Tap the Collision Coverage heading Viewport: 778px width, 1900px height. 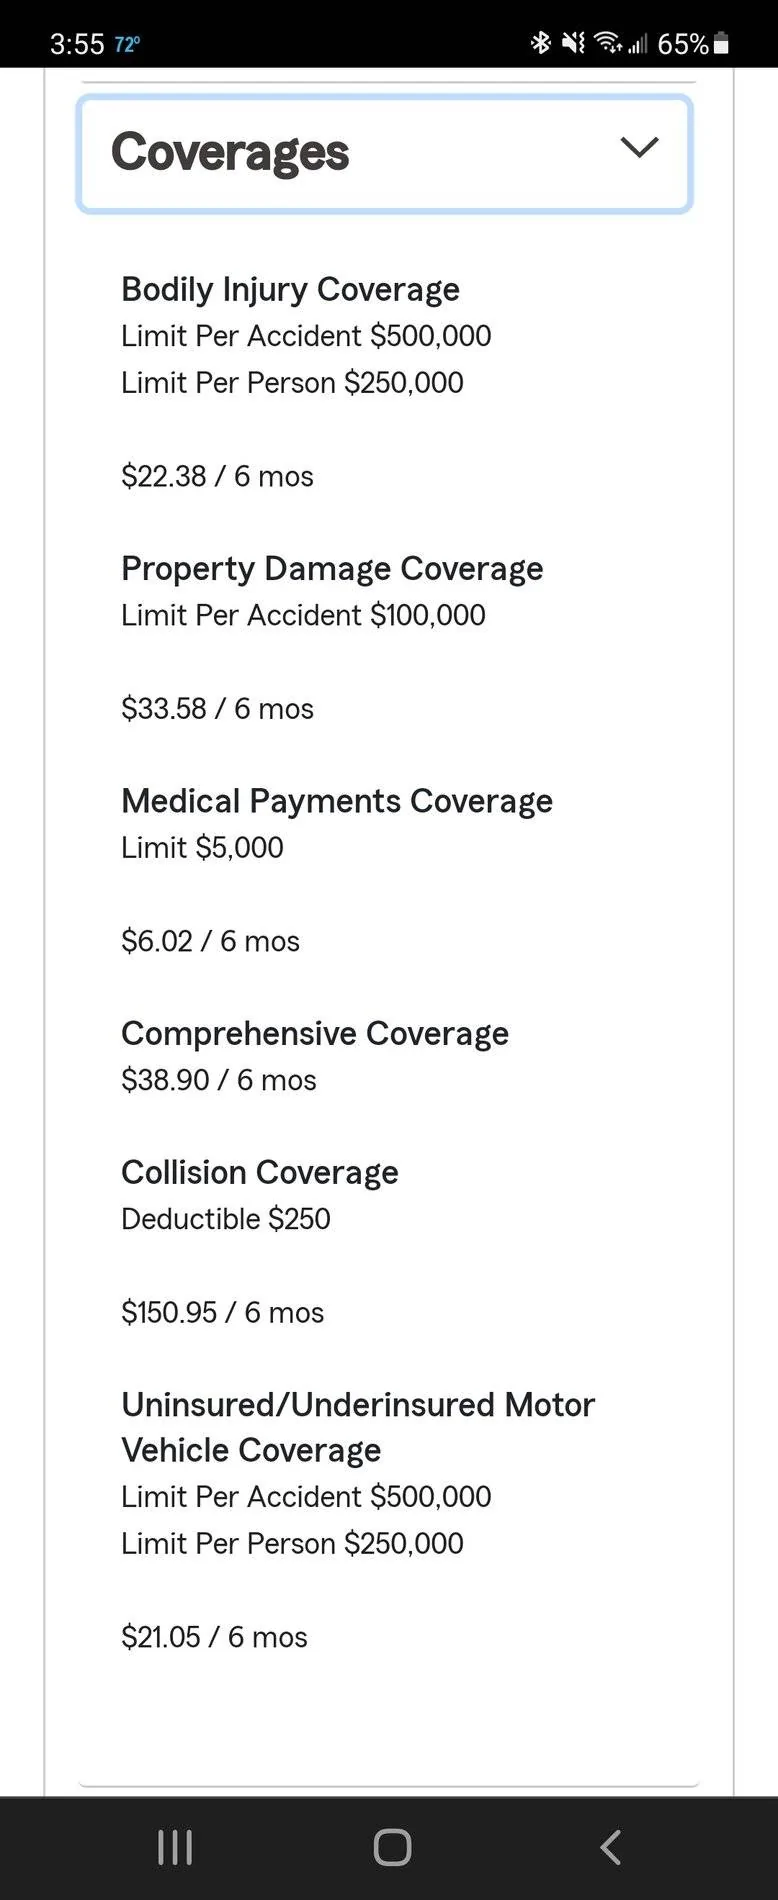coord(260,1172)
